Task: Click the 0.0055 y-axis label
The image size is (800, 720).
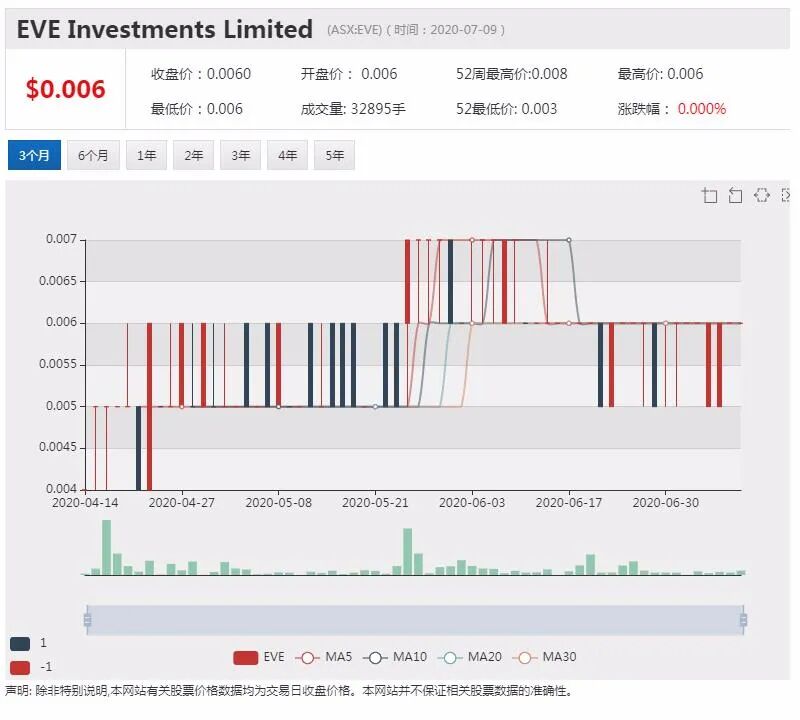Action: (x=58, y=364)
